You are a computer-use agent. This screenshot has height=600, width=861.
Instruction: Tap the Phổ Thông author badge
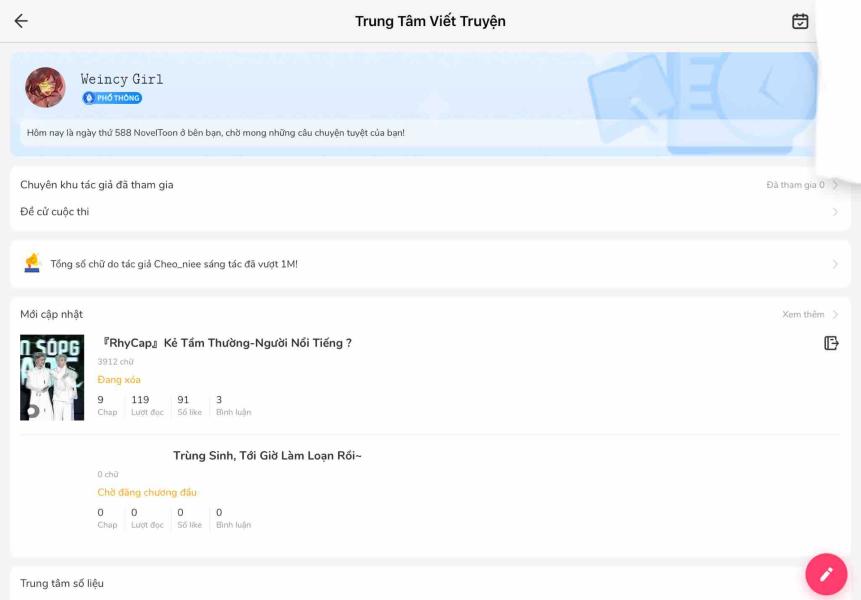click(x=112, y=98)
